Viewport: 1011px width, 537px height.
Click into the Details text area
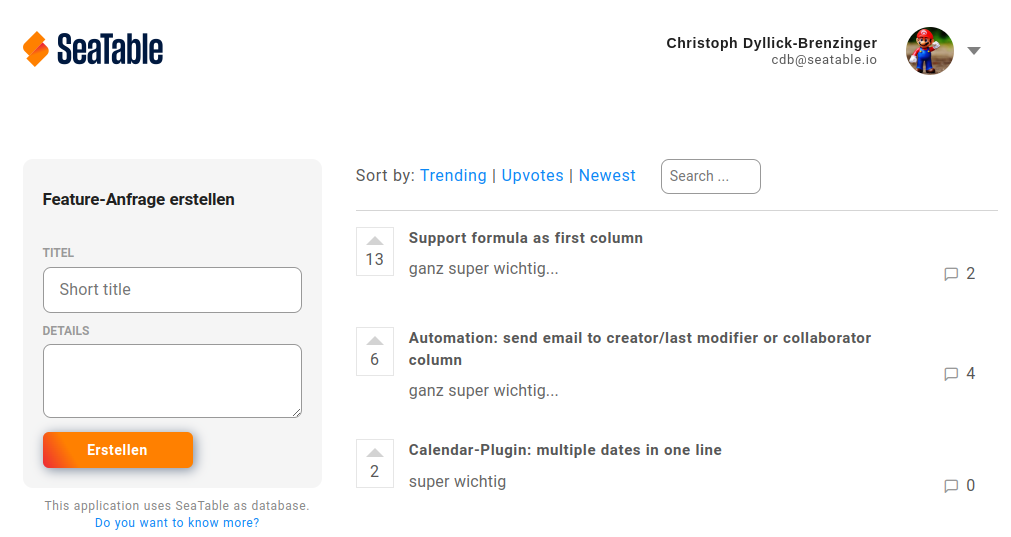click(x=172, y=381)
